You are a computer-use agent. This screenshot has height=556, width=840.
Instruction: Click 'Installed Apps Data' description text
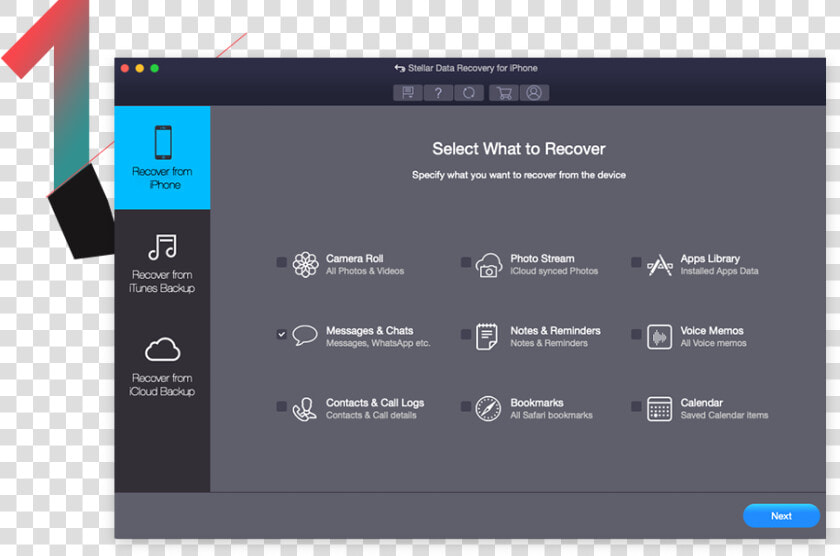tap(719, 271)
